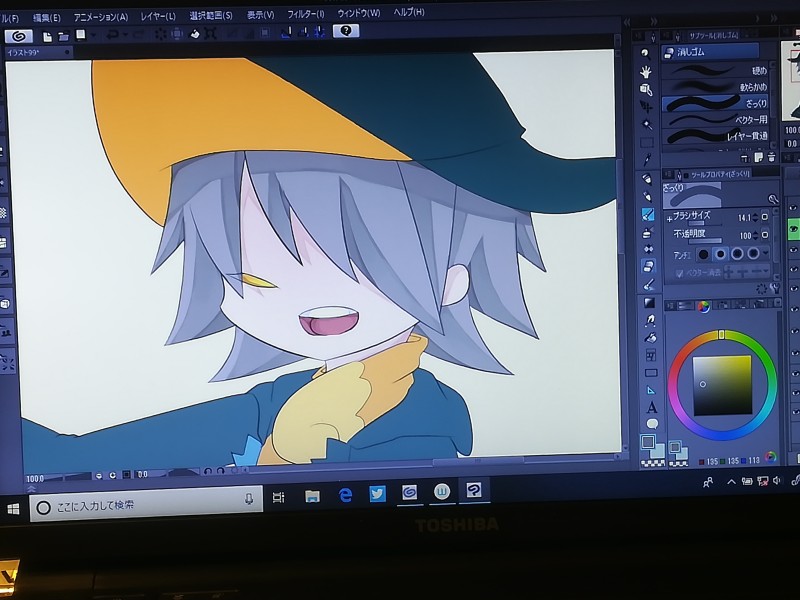Select the Auto select magic wand tool

(646, 124)
